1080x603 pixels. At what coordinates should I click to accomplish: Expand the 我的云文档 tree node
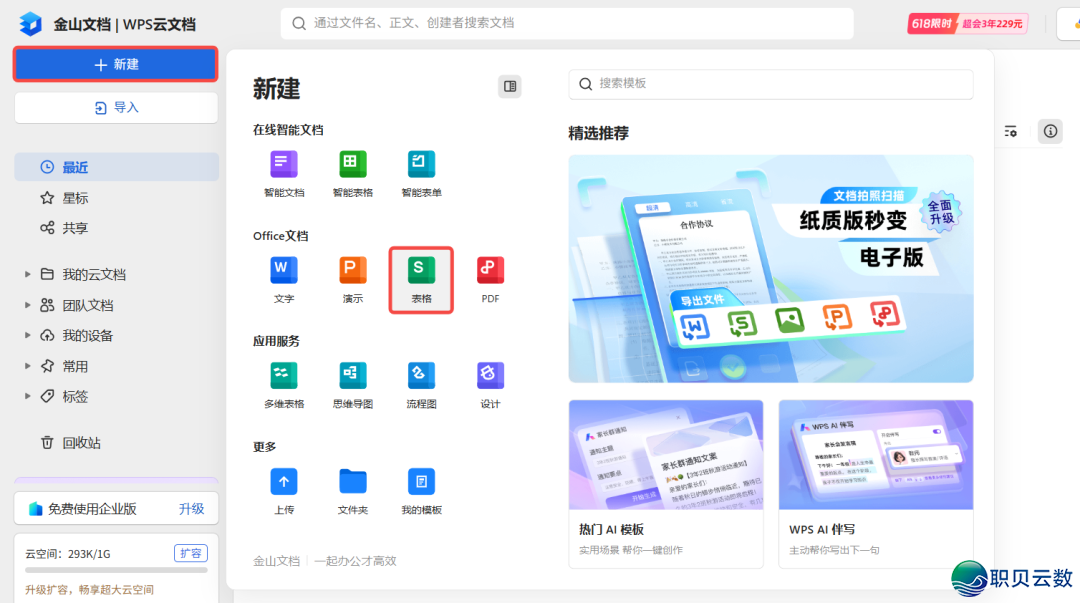[28, 274]
